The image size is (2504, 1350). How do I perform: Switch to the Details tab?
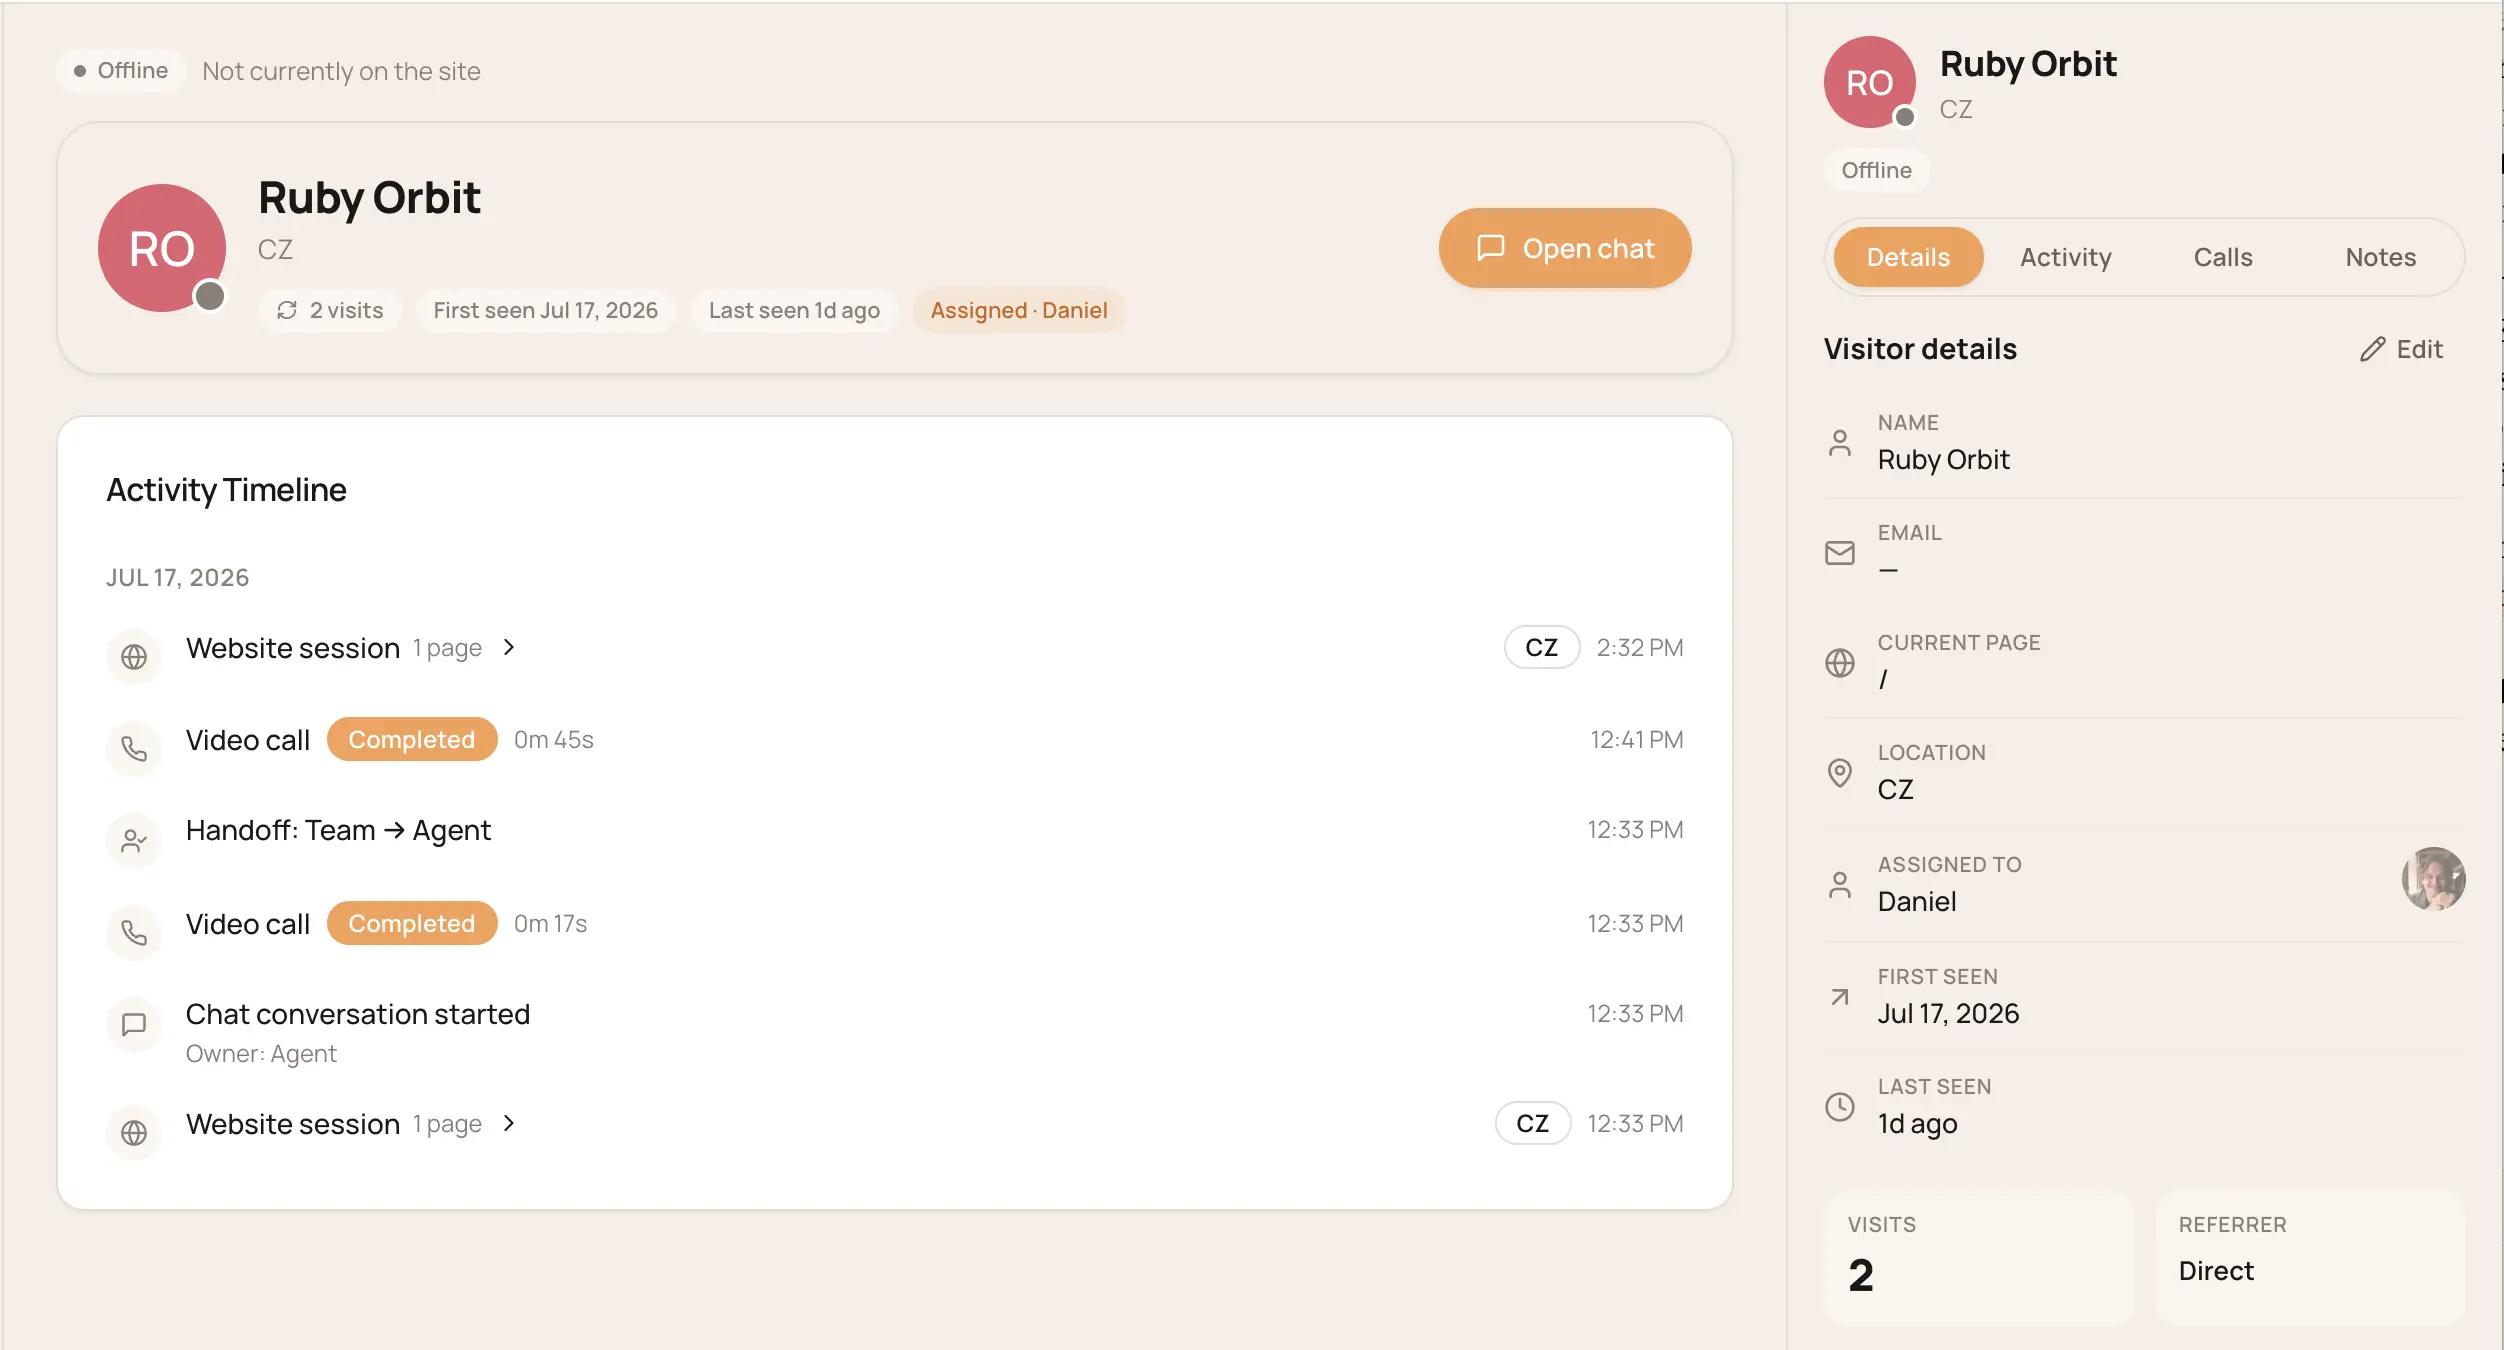(x=1908, y=257)
